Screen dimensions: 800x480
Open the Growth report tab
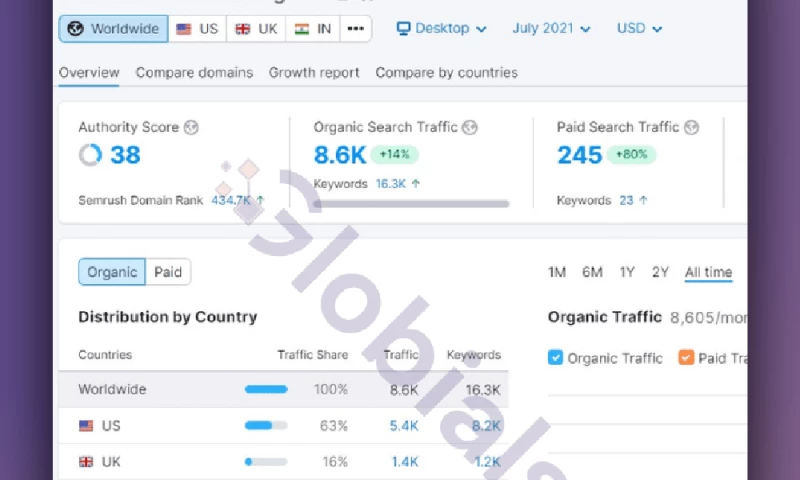[x=314, y=73]
